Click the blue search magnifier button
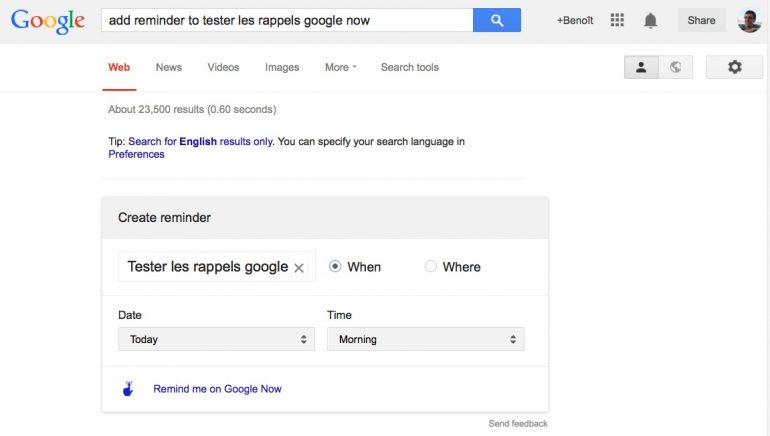The width and height of the screenshot is (770, 436). pos(496,20)
